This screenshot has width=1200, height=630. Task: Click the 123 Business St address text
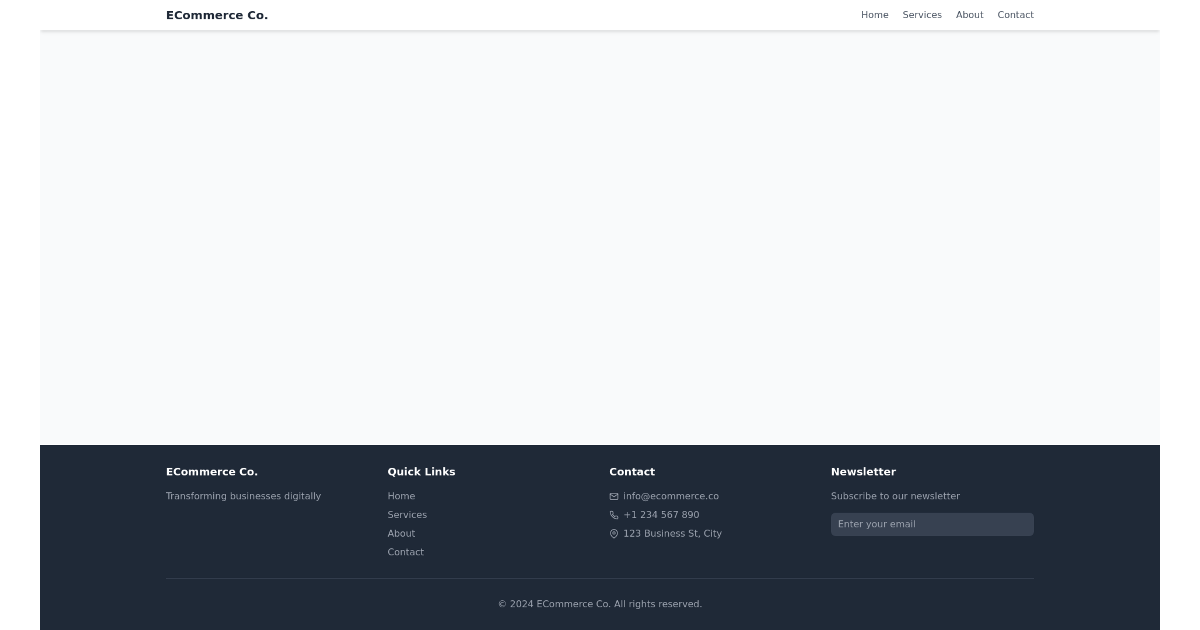click(x=672, y=533)
